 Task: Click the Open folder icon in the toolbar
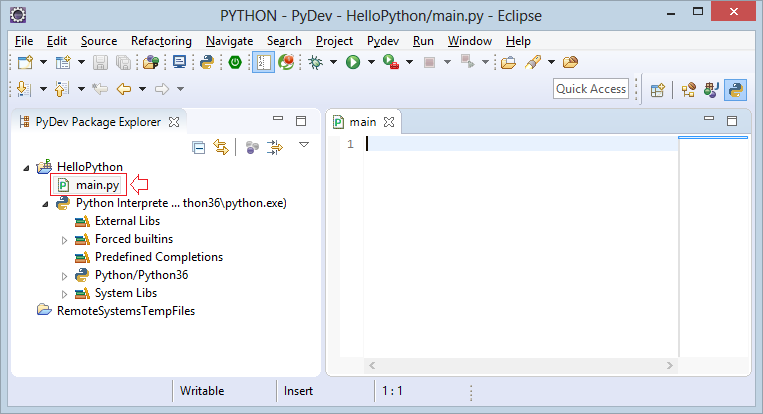pyautogui.click(x=508, y=62)
